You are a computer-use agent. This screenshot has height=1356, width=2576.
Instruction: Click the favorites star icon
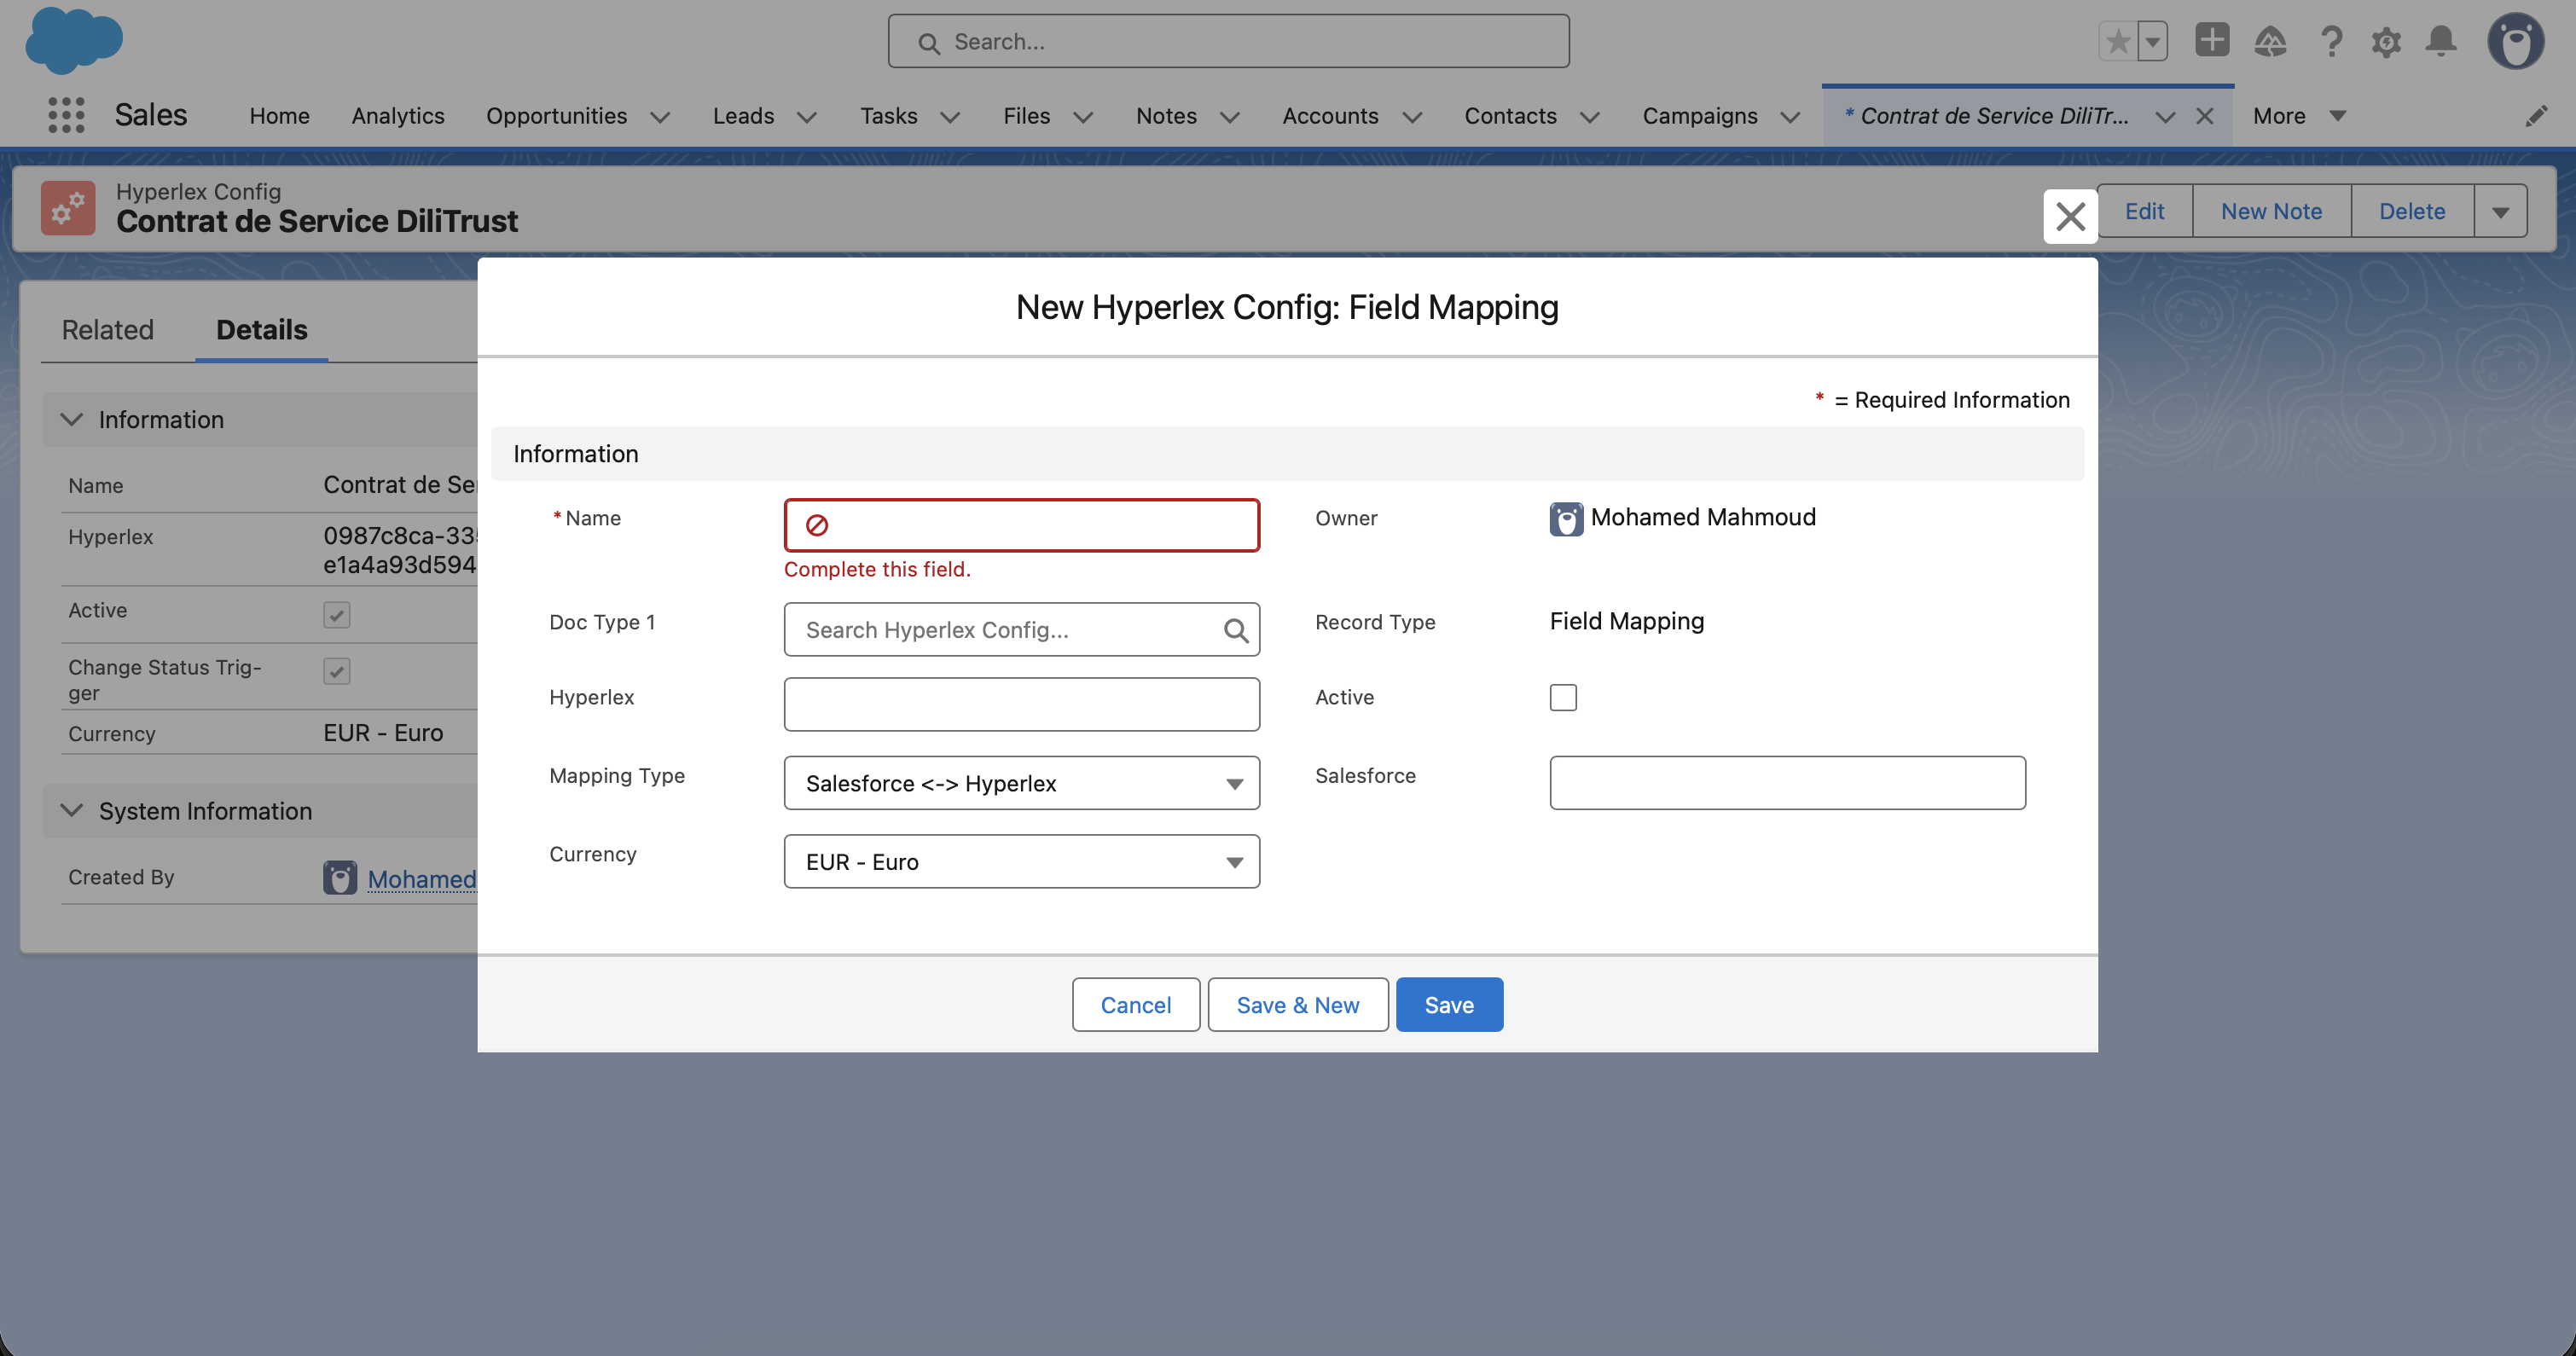pyautogui.click(x=2117, y=41)
